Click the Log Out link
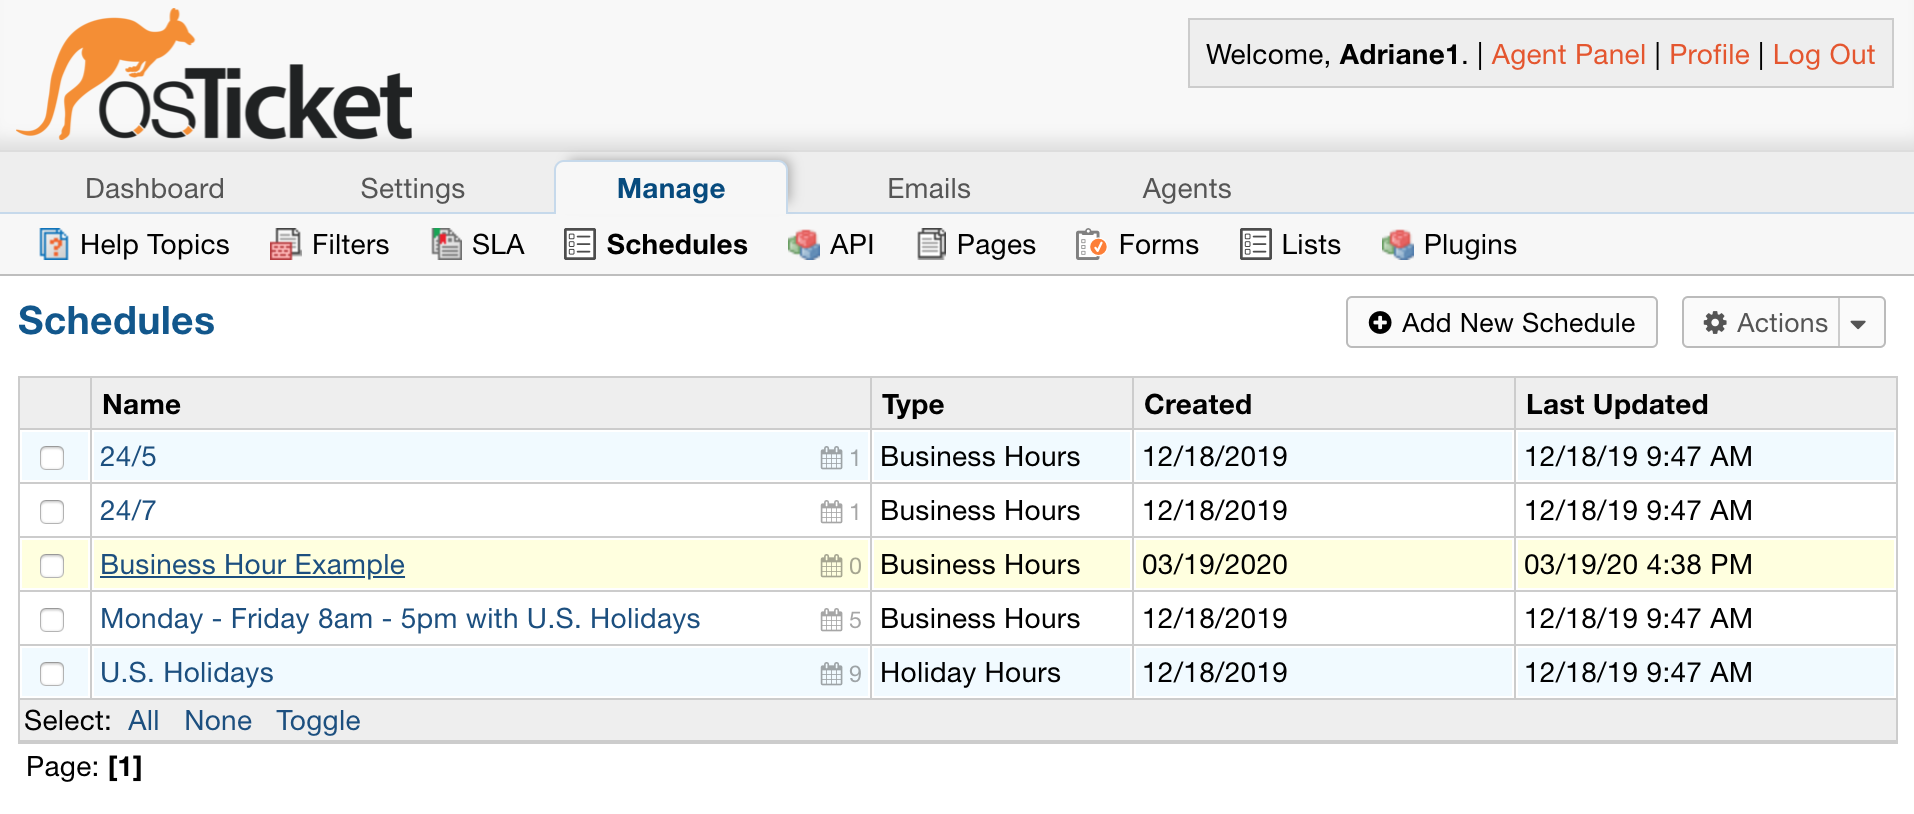The image size is (1914, 814). [x=1823, y=54]
